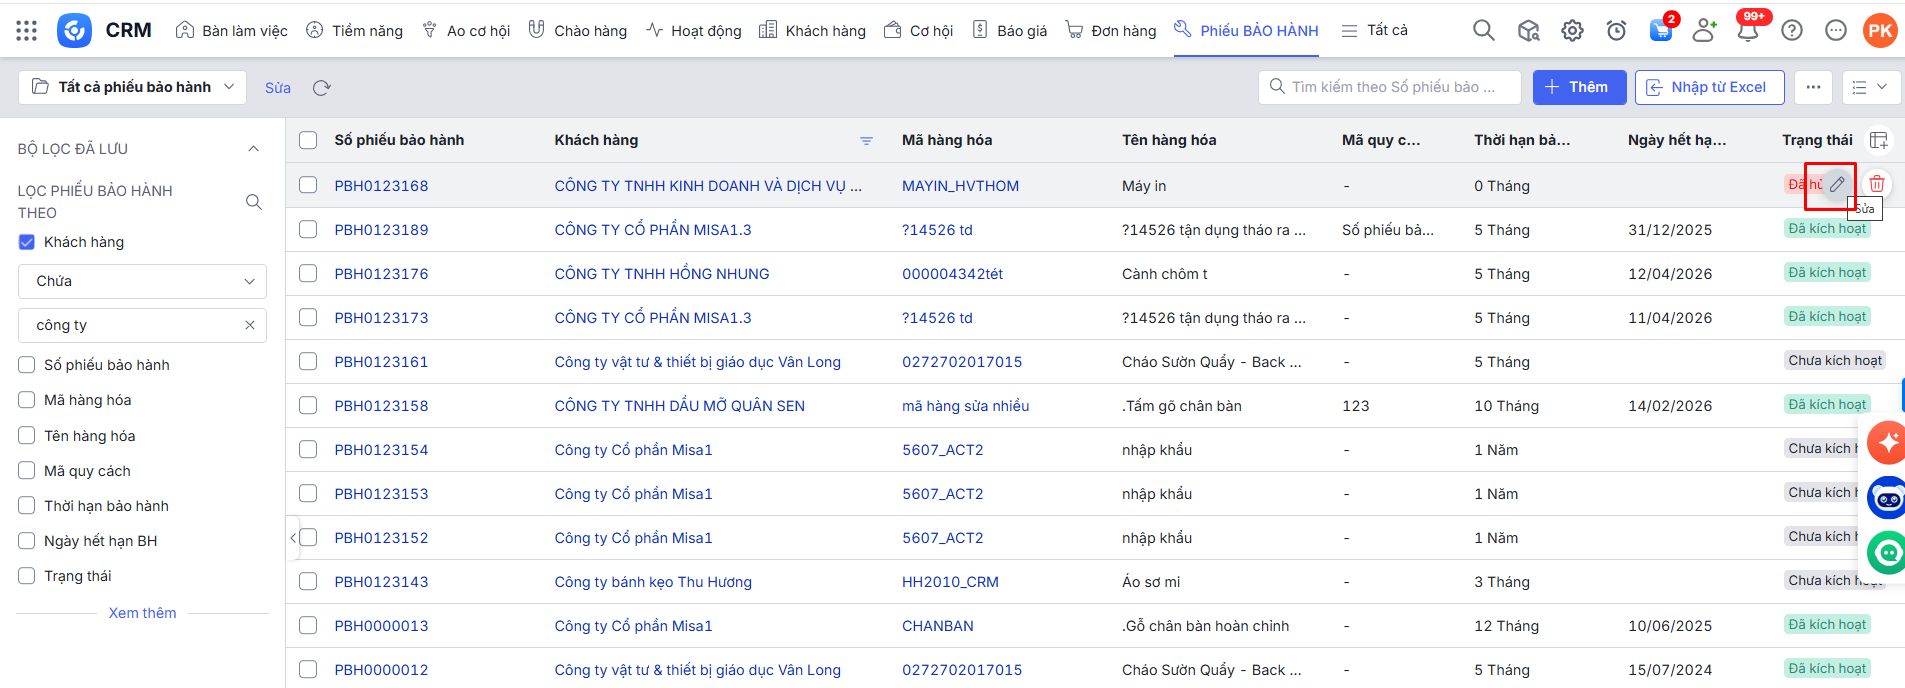Click the pencil edit icon on row PBH0123168
Viewport: 1905px width, 688px height.
pyautogui.click(x=1837, y=184)
